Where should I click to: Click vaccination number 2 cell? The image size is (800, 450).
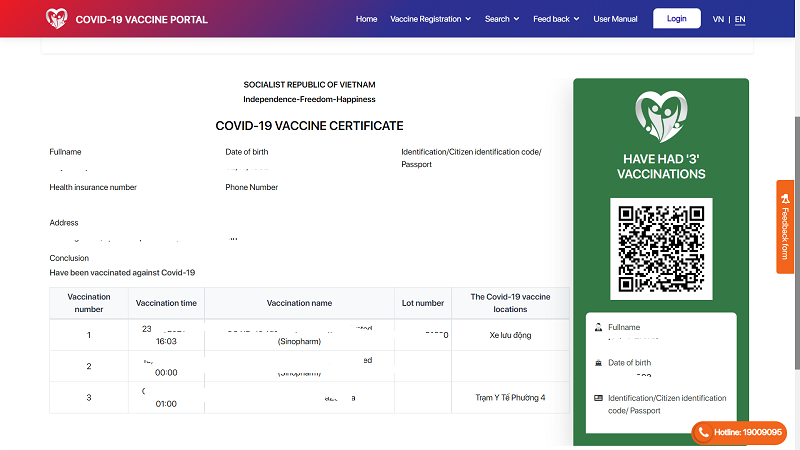point(89,366)
